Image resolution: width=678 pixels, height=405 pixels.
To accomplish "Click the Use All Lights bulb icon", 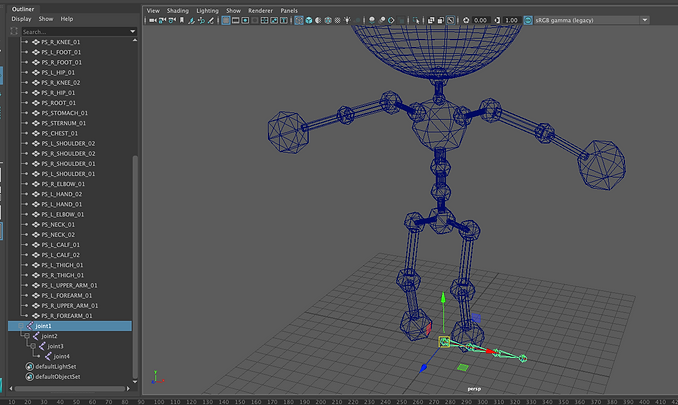I will click(347, 20).
